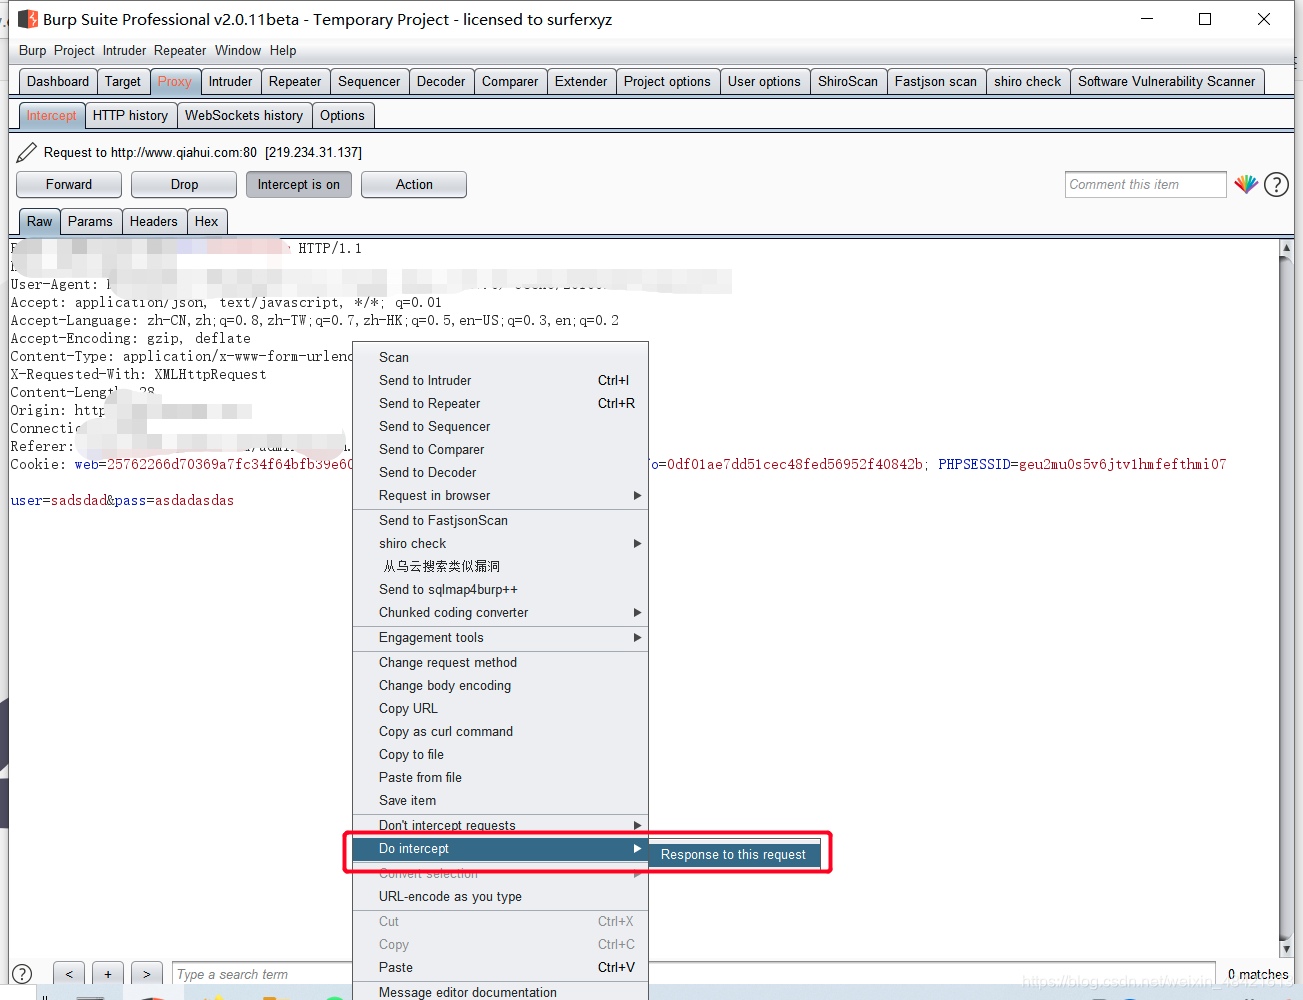Choose Send to Sequencer
The height and width of the screenshot is (1000, 1303).
(500, 426)
